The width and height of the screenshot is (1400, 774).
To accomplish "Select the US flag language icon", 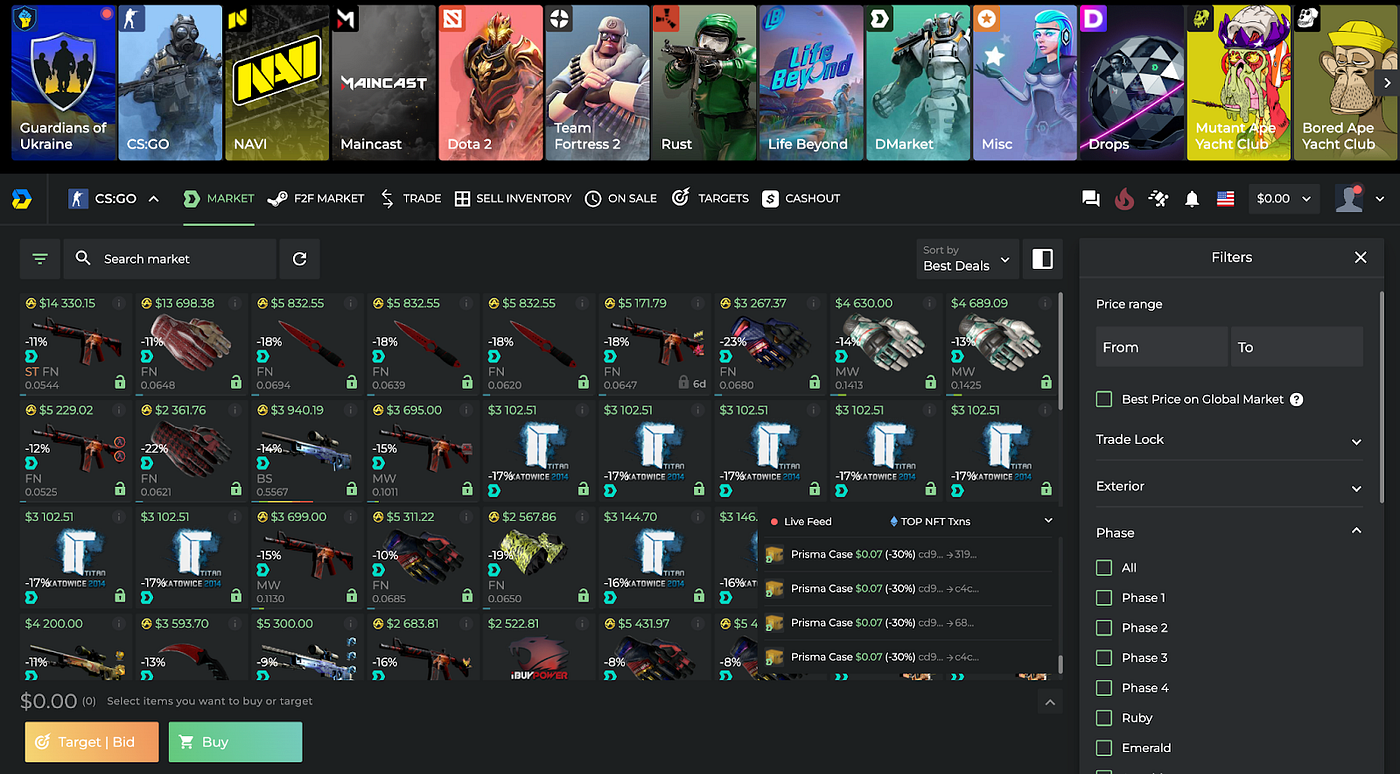I will click(1225, 199).
